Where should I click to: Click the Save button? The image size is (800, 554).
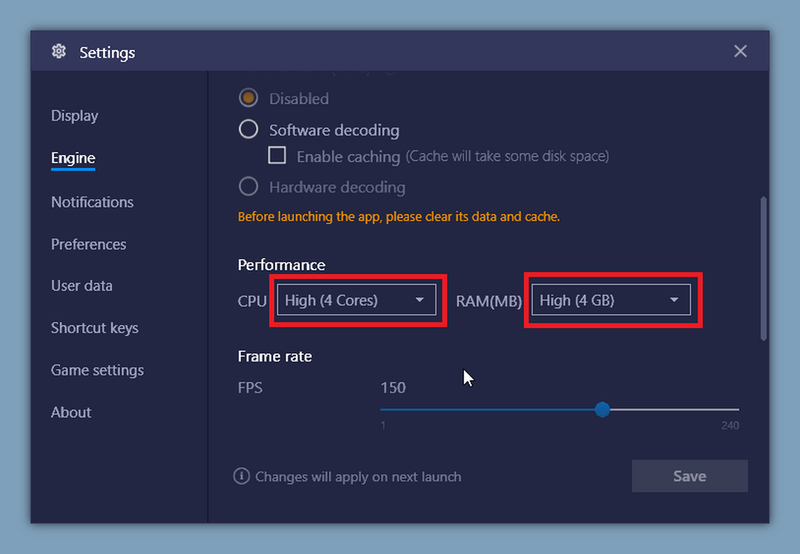pos(690,476)
